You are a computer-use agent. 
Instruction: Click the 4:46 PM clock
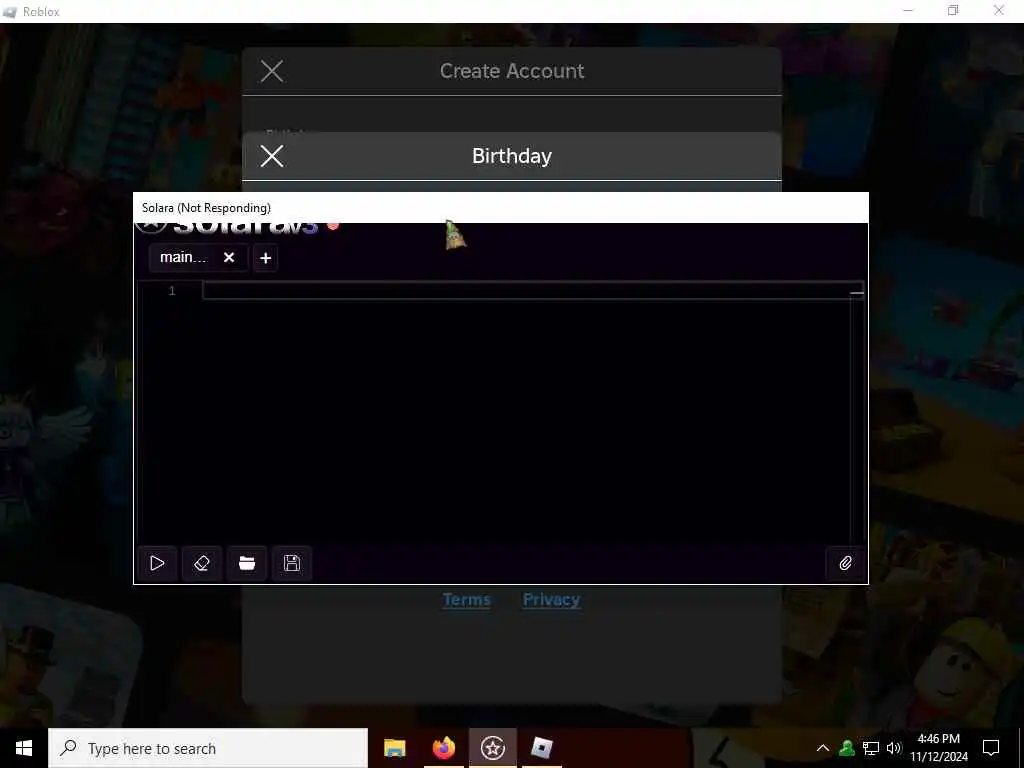938,739
